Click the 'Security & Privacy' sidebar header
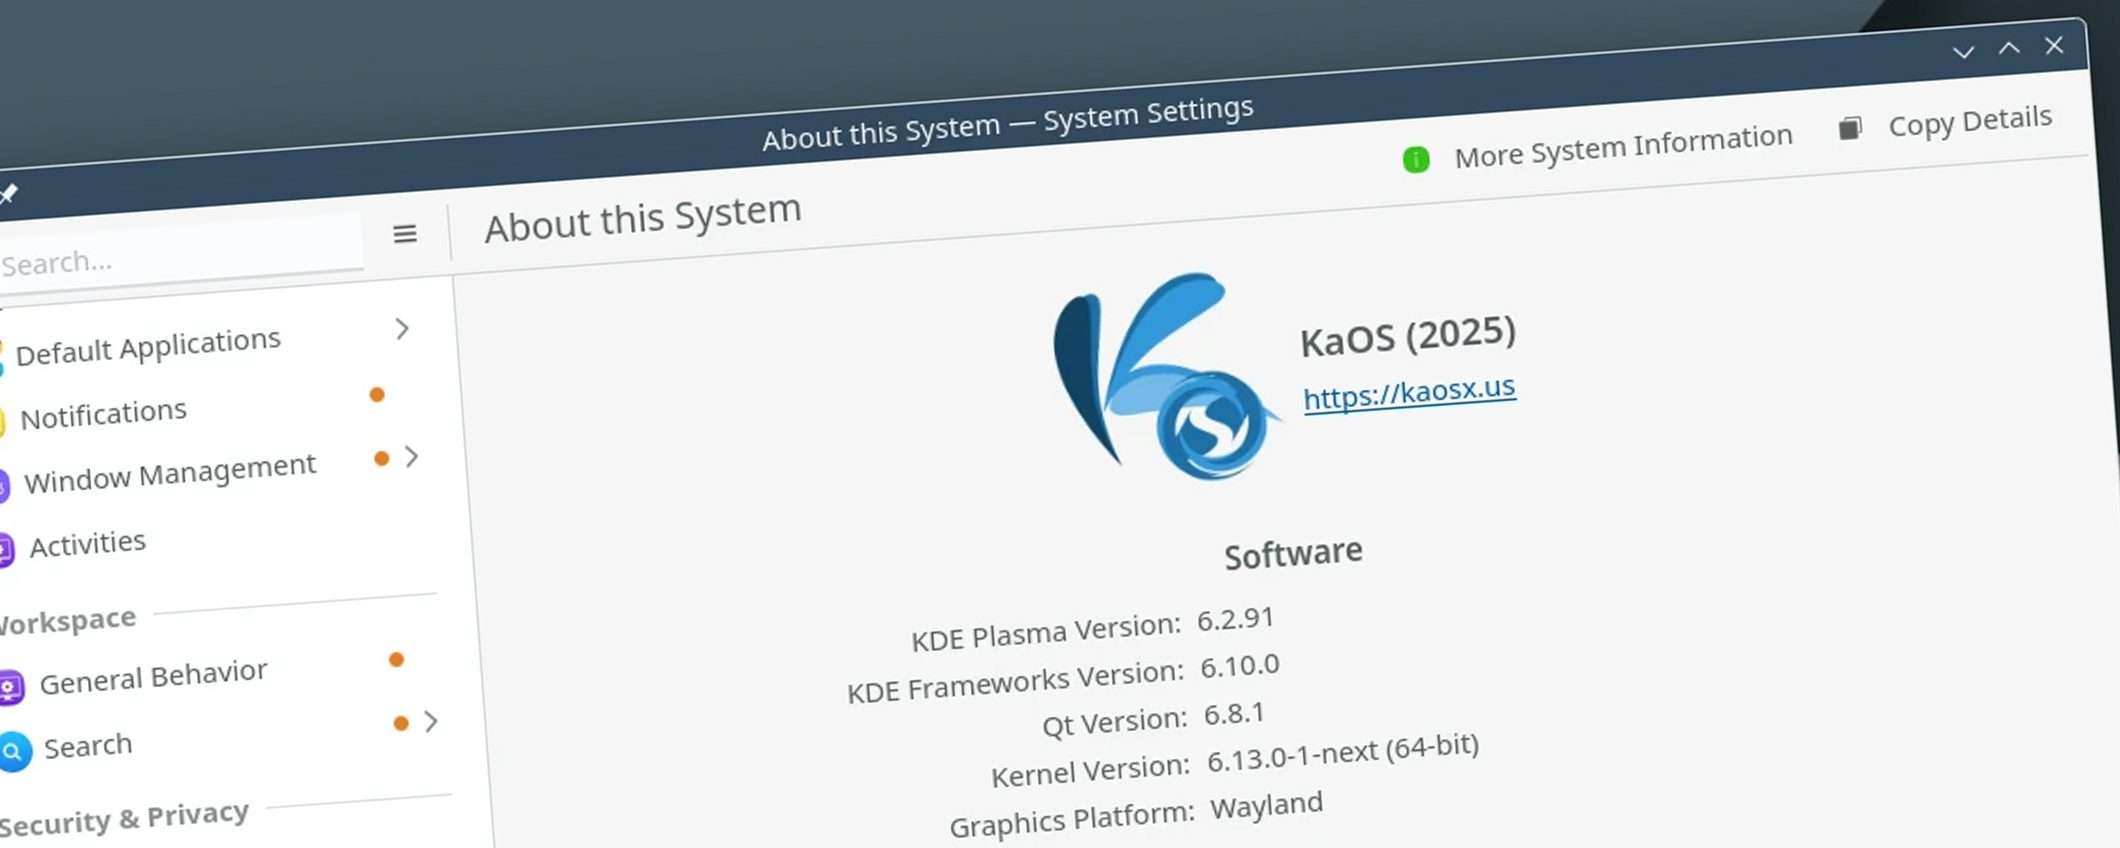The height and width of the screenshot is (848, 2120). (x=124, y=819)
